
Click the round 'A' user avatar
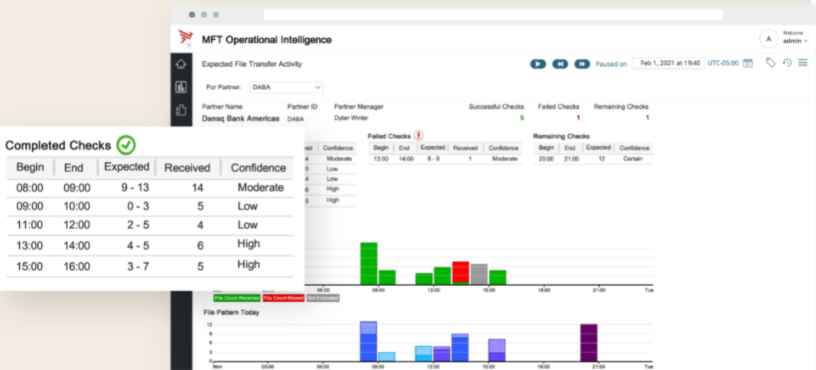769,39
